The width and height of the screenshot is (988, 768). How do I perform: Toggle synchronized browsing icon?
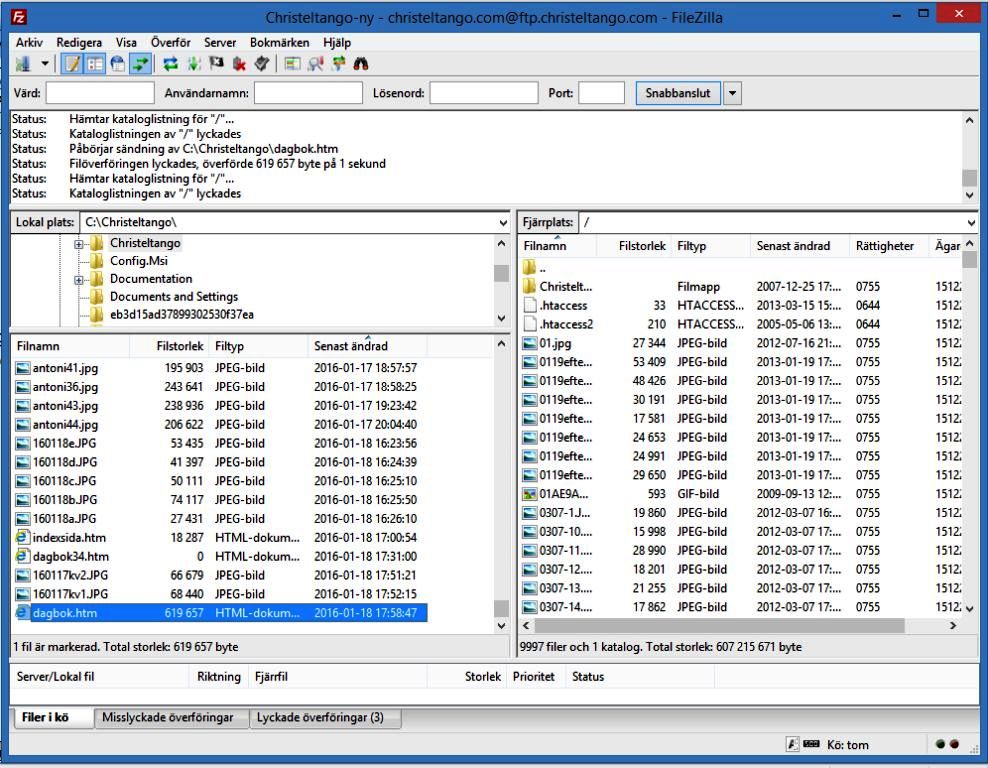pyautogui.click(x=338, y=64)
